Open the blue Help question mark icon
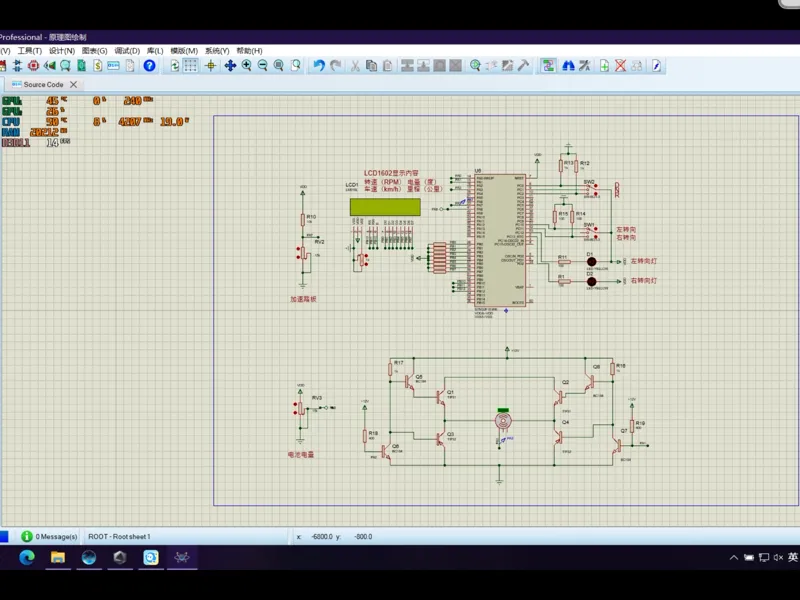Image resolution: width=800 pixels, height=600 pixels. 149,65
